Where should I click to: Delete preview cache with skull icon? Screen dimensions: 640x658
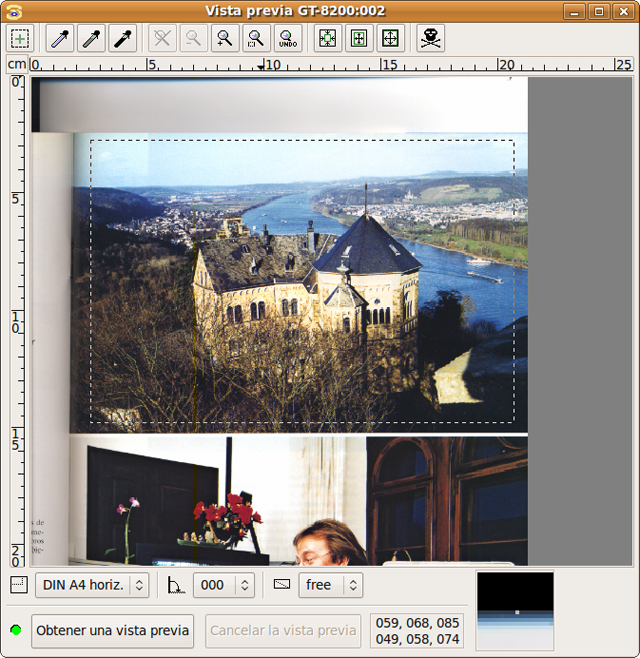(430, 39)
